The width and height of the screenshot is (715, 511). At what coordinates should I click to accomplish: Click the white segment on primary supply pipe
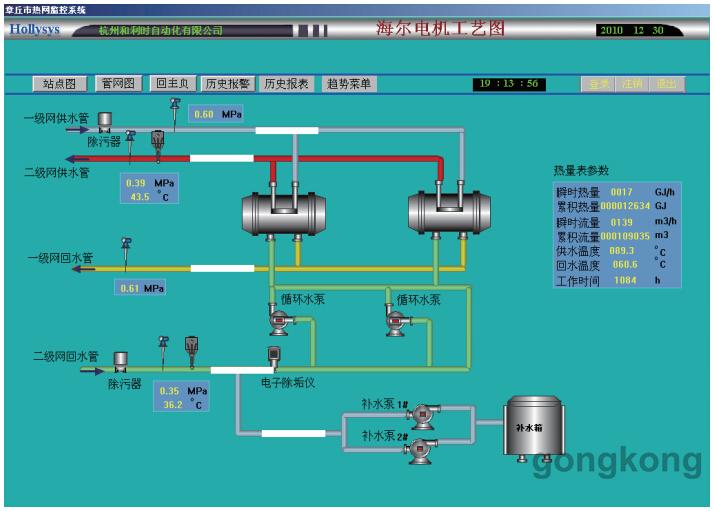point(287,130)
